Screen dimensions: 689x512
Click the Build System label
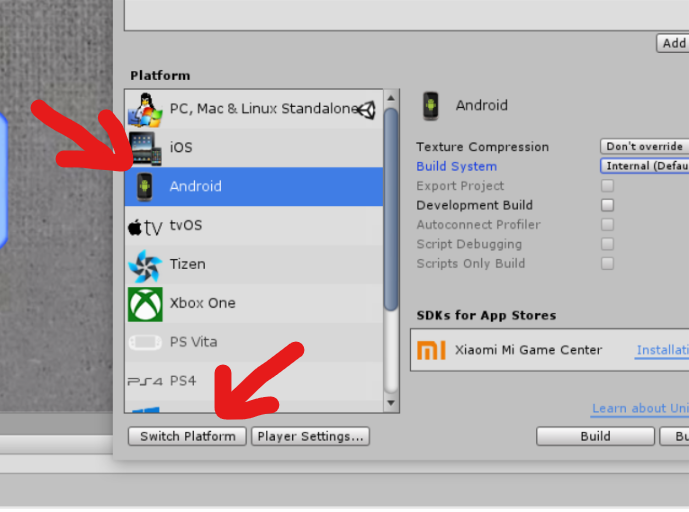coord(457,167)
